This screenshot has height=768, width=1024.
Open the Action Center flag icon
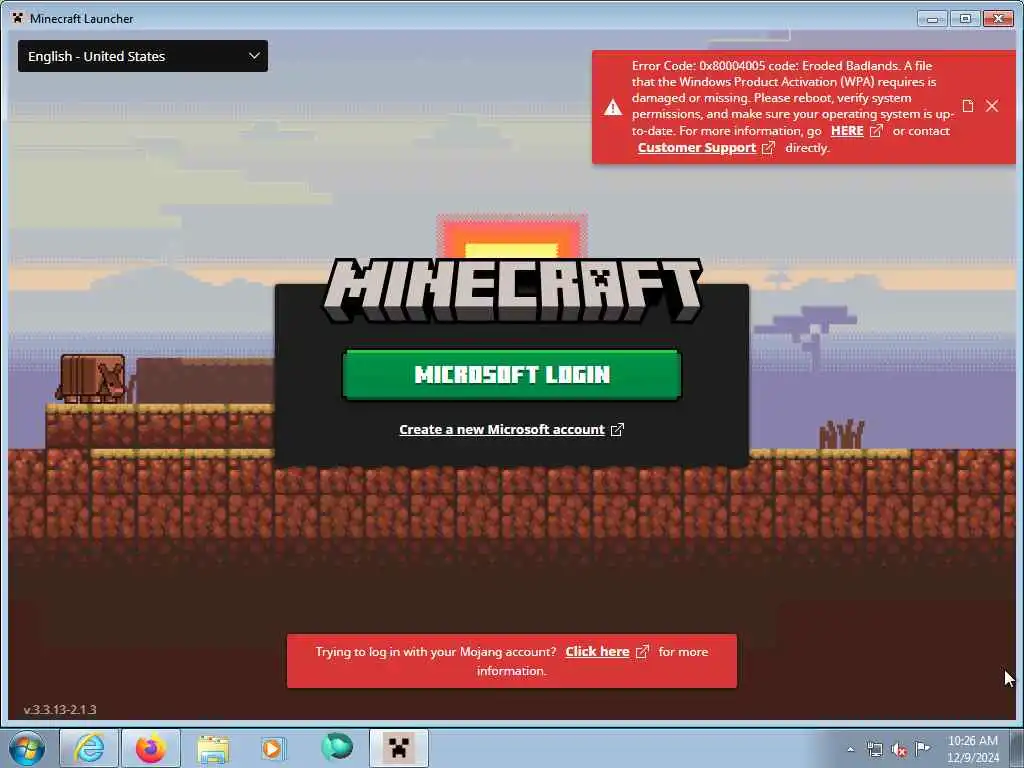923,748
